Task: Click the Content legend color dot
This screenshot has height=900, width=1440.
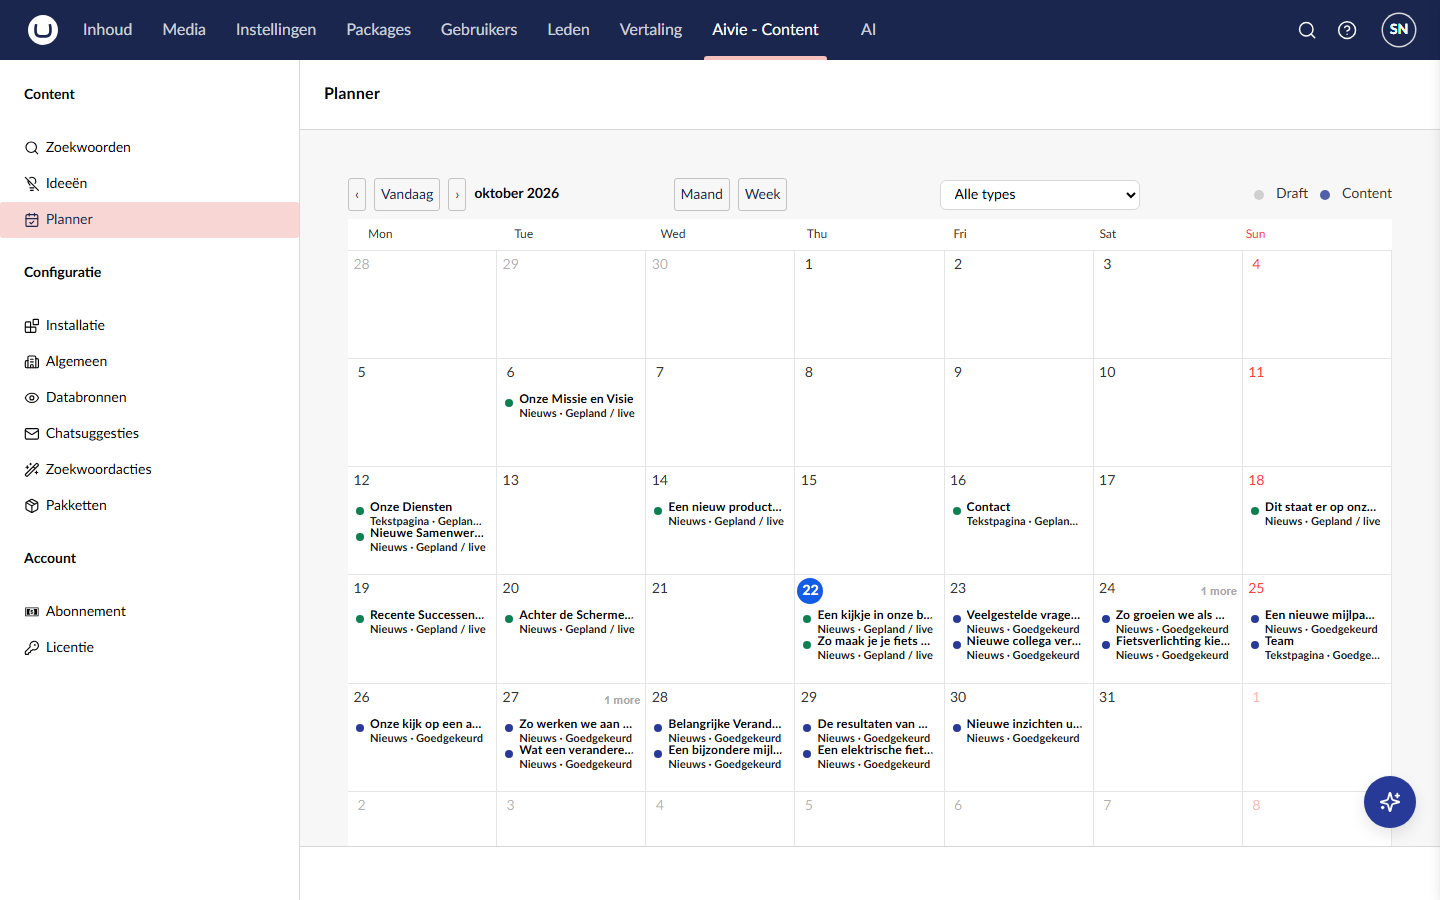Action: (1325, 195)
